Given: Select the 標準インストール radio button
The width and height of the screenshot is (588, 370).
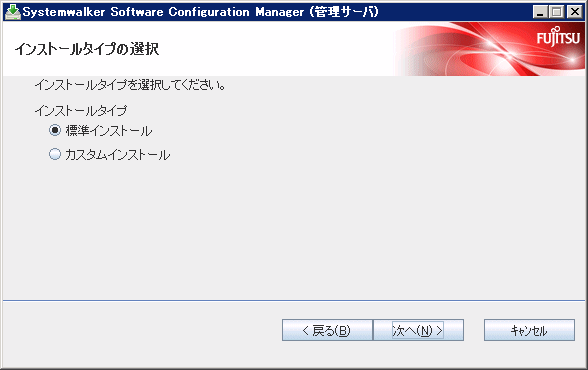Looking at the screenshot, I should click(55, 130).
